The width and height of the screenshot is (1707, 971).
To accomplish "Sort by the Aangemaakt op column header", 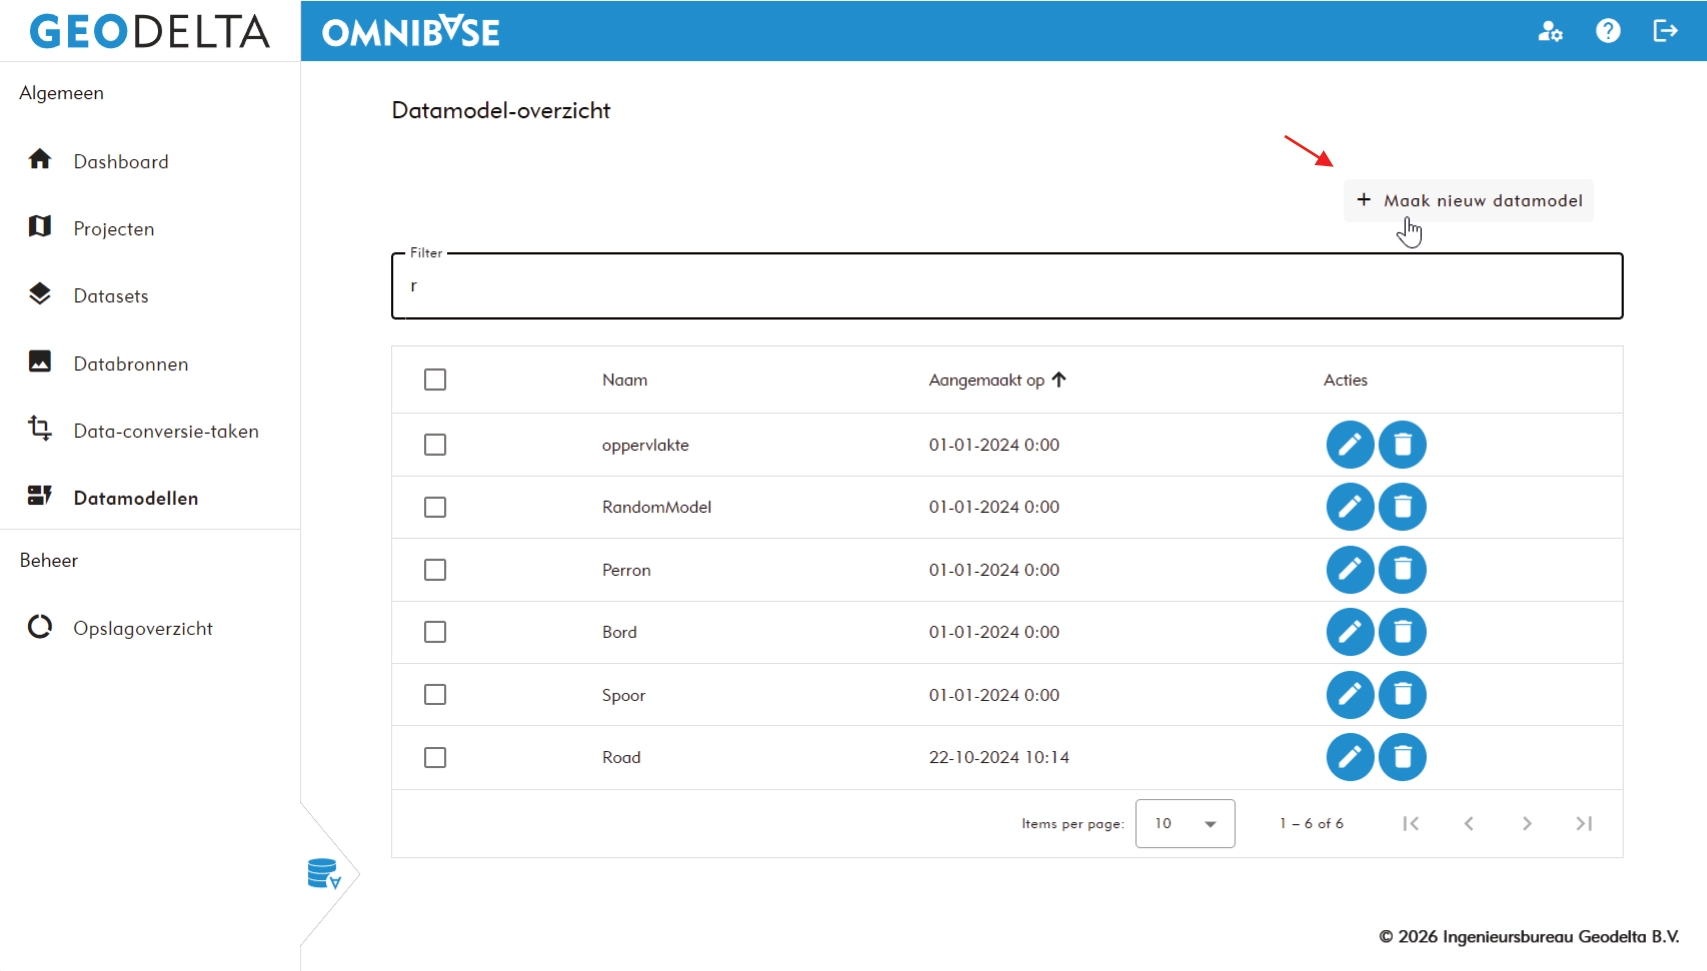I will [x=986, y=380].
